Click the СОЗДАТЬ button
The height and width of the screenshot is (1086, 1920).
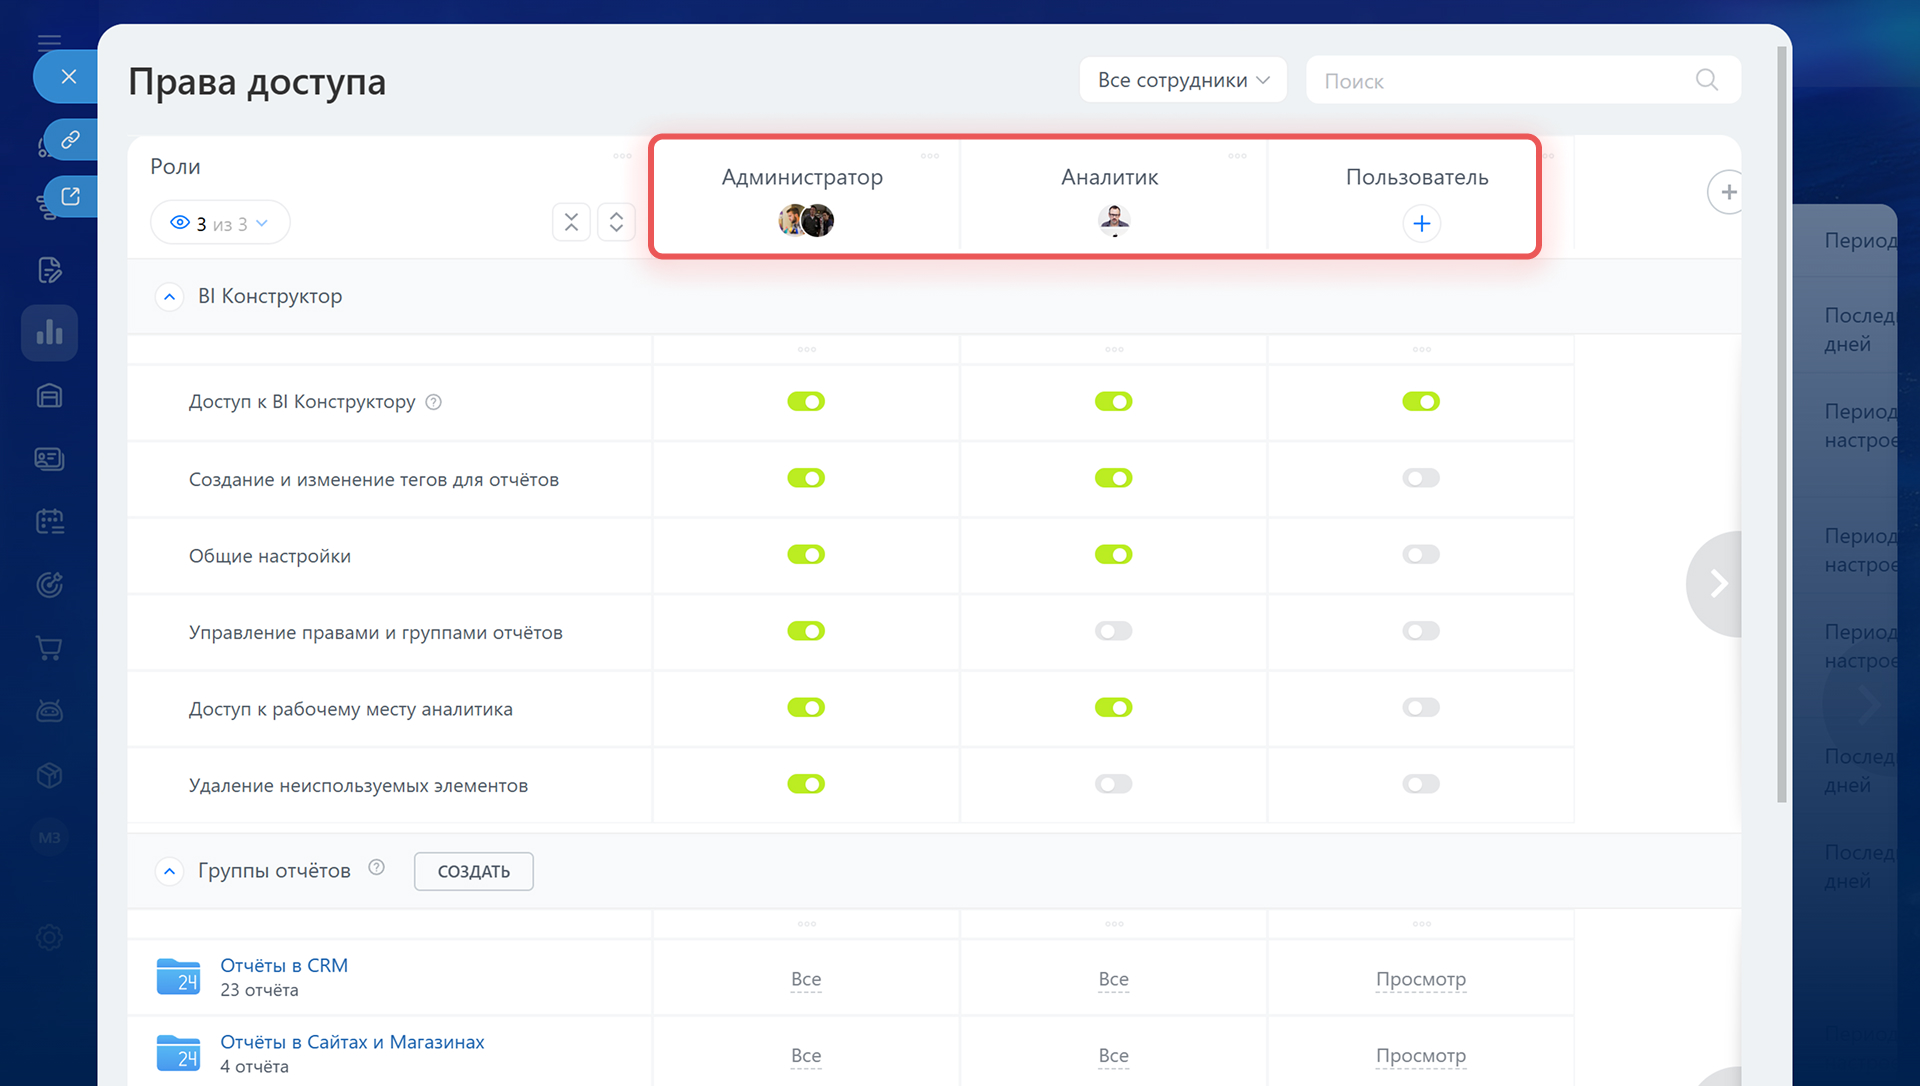point(473,872)
